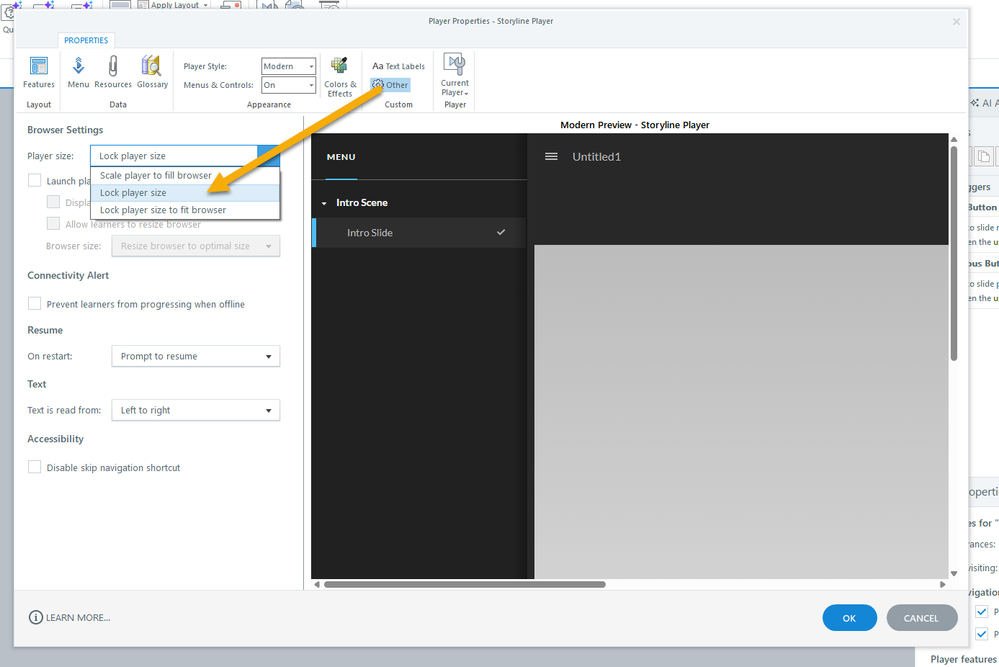The height and width of the screenshot is (667, 999).
Task: Open the On restart dropdown
Action: [194, 356]
